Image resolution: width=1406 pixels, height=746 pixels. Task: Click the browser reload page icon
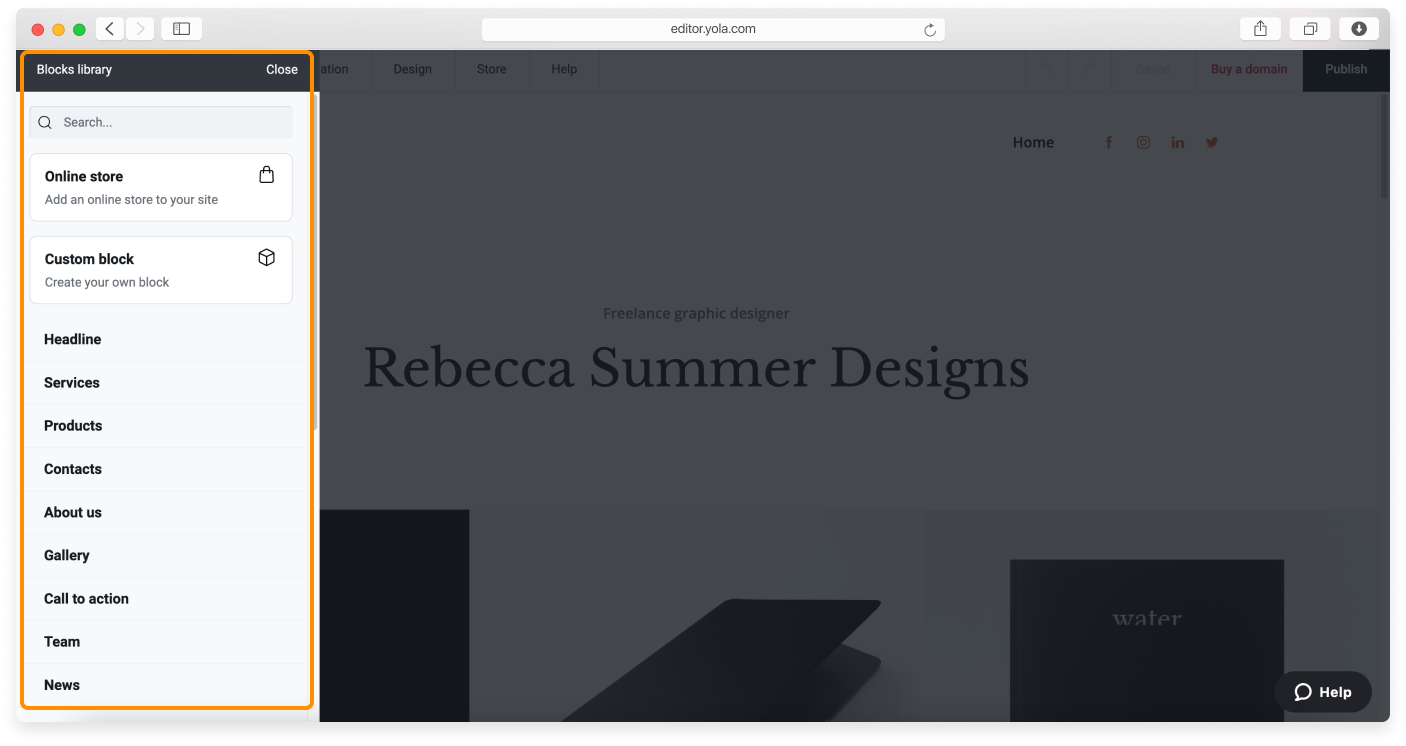(x=929, y=30)
